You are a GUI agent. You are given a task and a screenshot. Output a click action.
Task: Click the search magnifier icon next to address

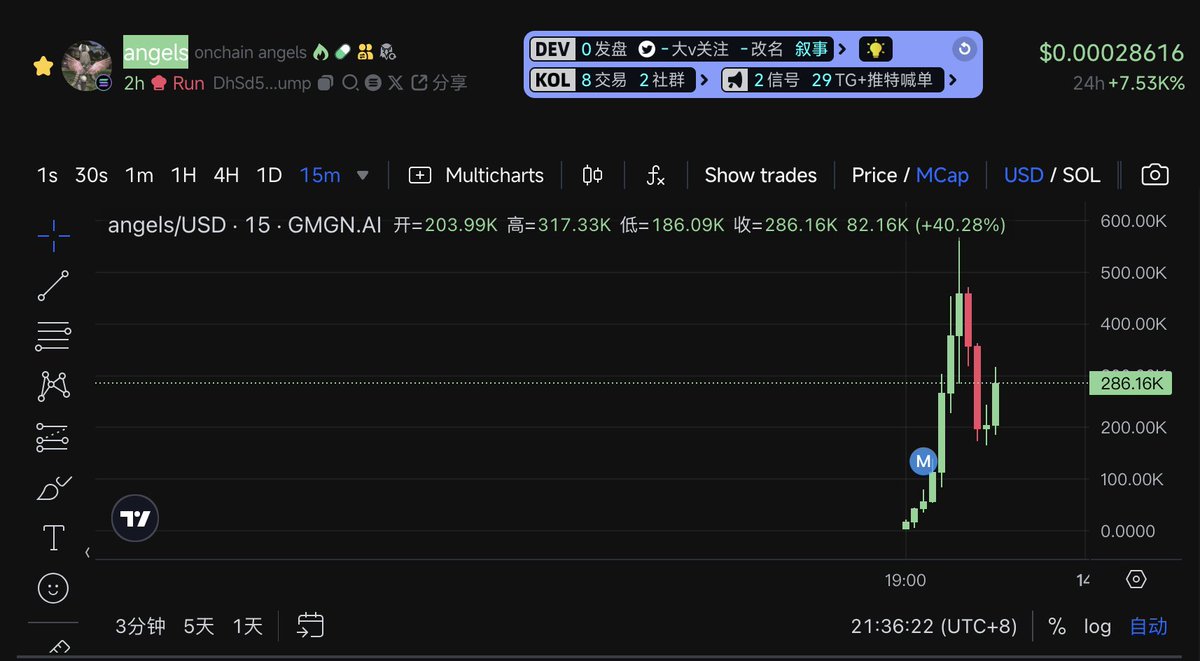[x=350, y=83]
